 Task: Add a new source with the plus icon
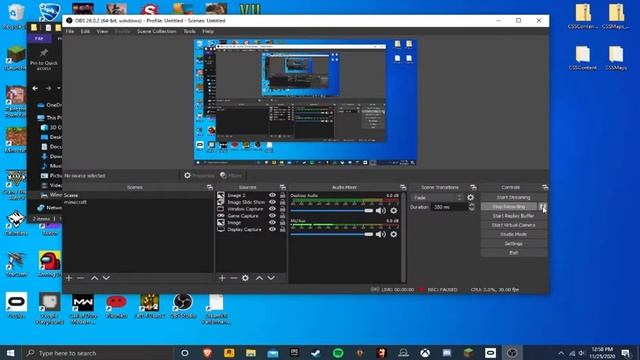pyautogui.click(x=222, y=278)
